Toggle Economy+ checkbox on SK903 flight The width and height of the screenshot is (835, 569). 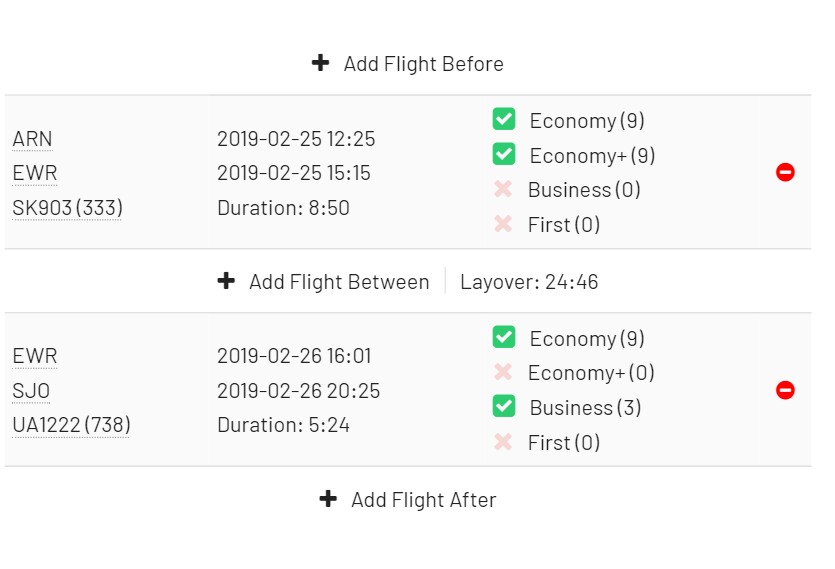(504, 155)
